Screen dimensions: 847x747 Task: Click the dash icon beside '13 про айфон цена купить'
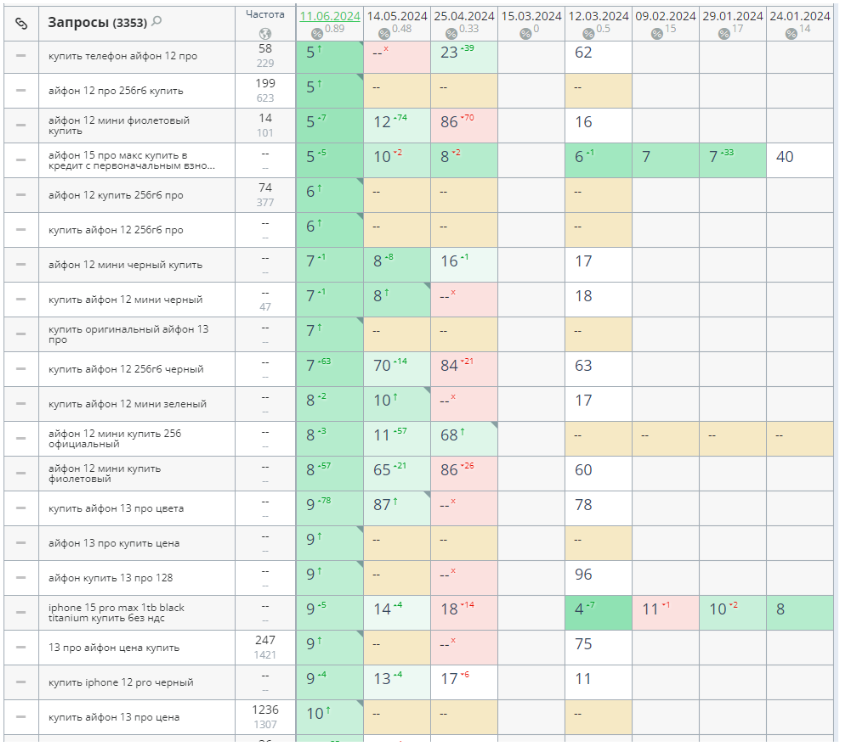pos(21,647)
